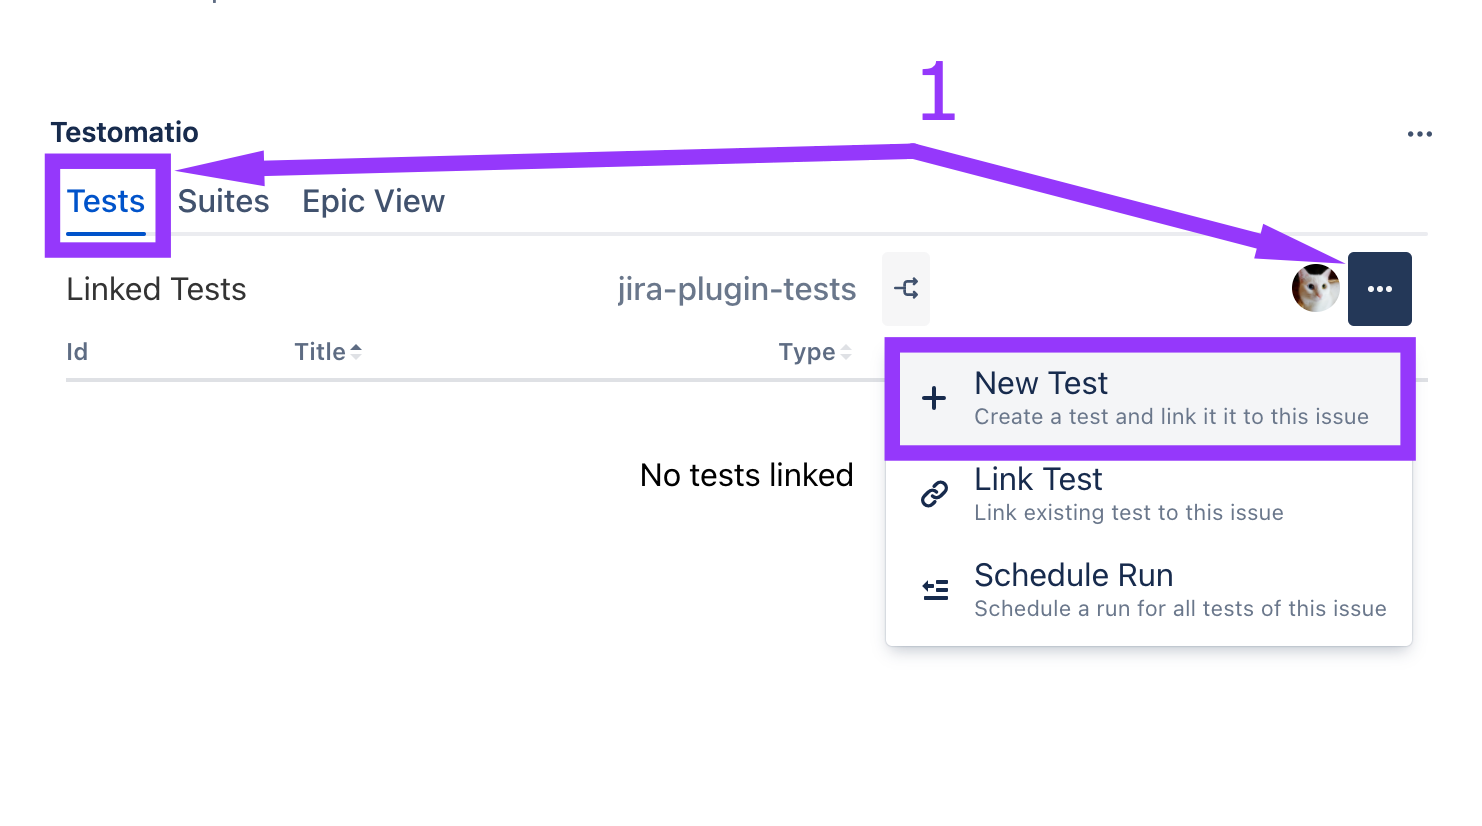
Task: Open the Epic View tab
Action: pyautogui.click(x=373, y=202)
